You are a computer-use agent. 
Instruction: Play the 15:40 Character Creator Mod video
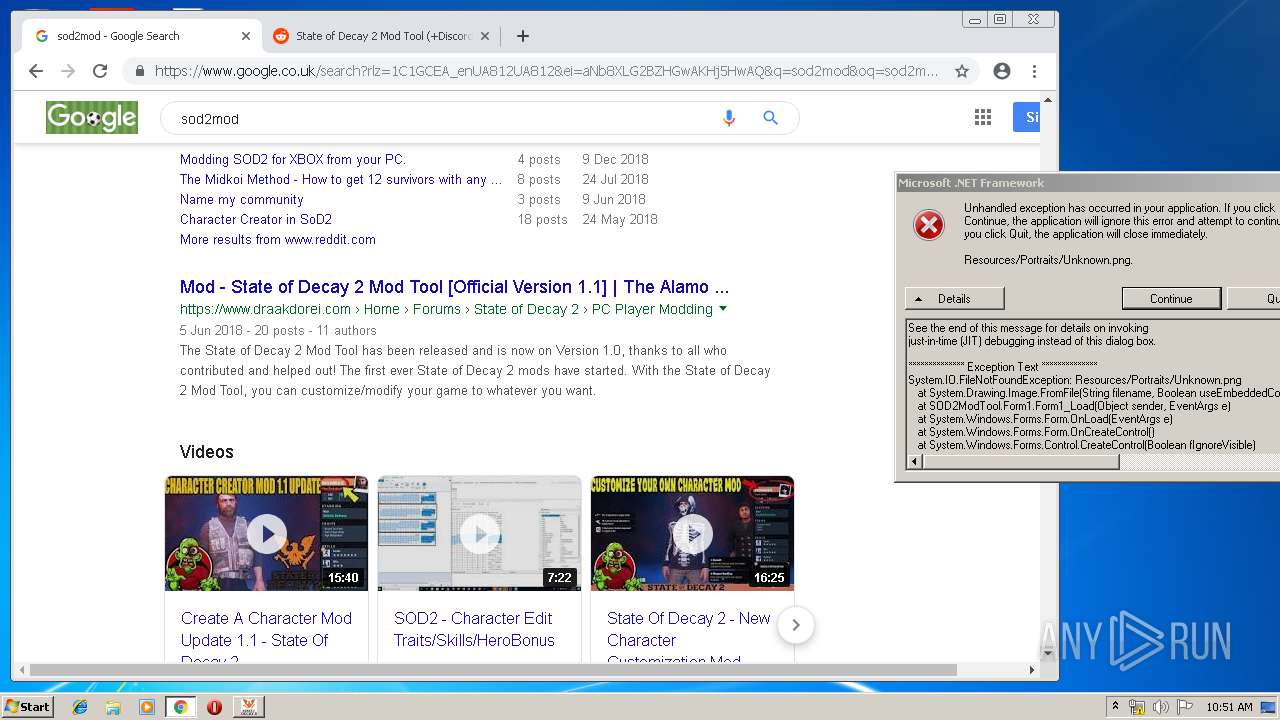point(266,533)
